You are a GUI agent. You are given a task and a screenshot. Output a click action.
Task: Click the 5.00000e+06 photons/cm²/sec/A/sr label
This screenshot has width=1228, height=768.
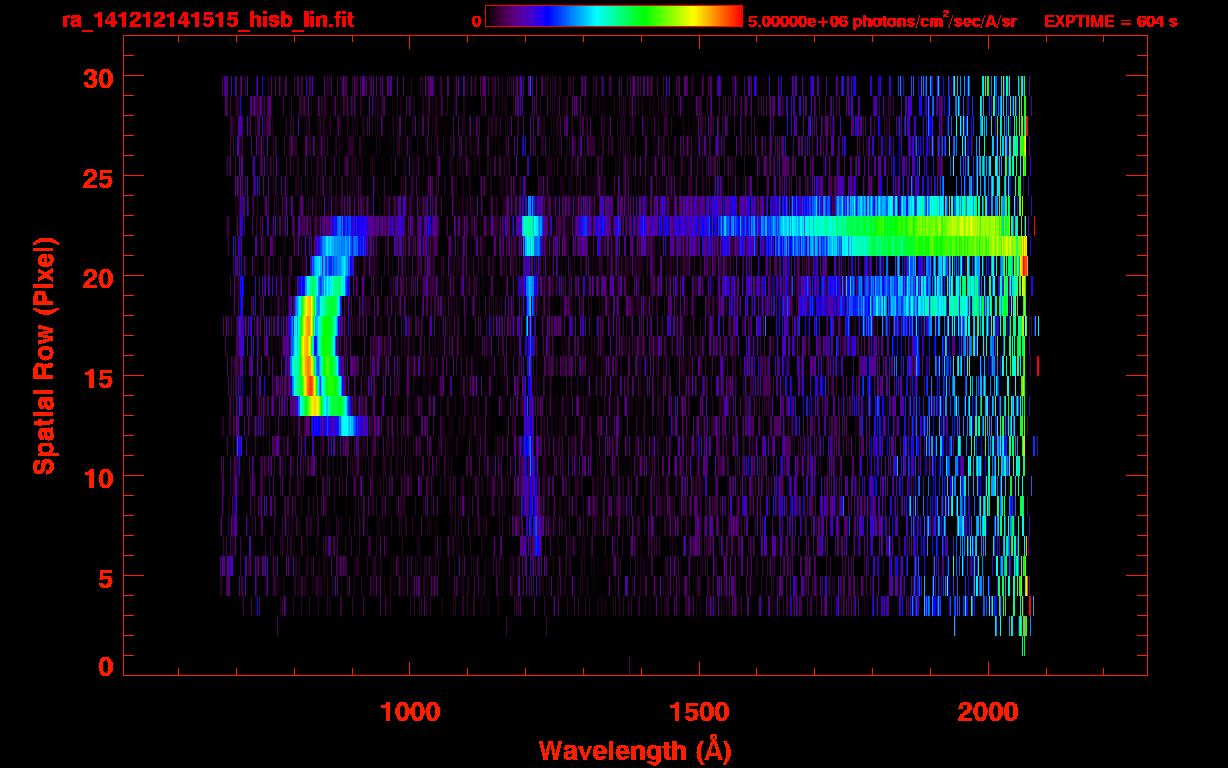[x=882, y=20]
